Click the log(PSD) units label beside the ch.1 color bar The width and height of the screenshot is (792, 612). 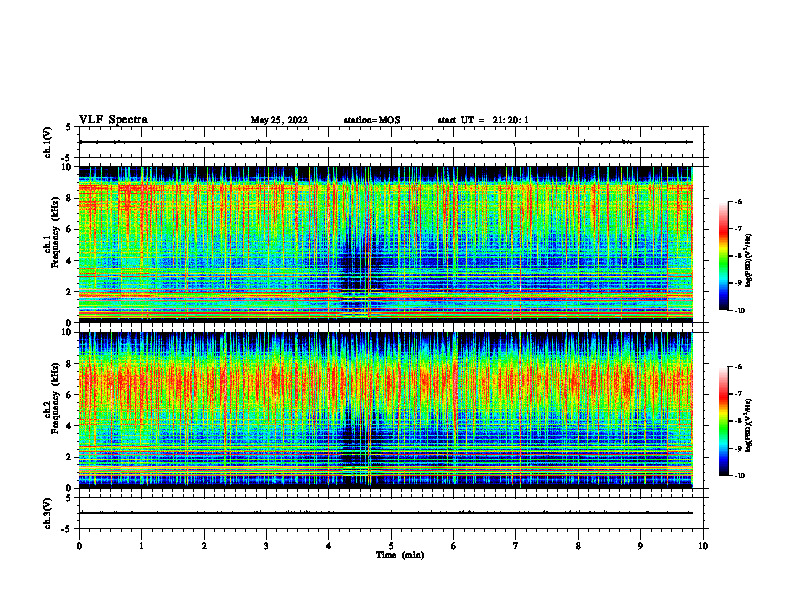tap(749, 261)
